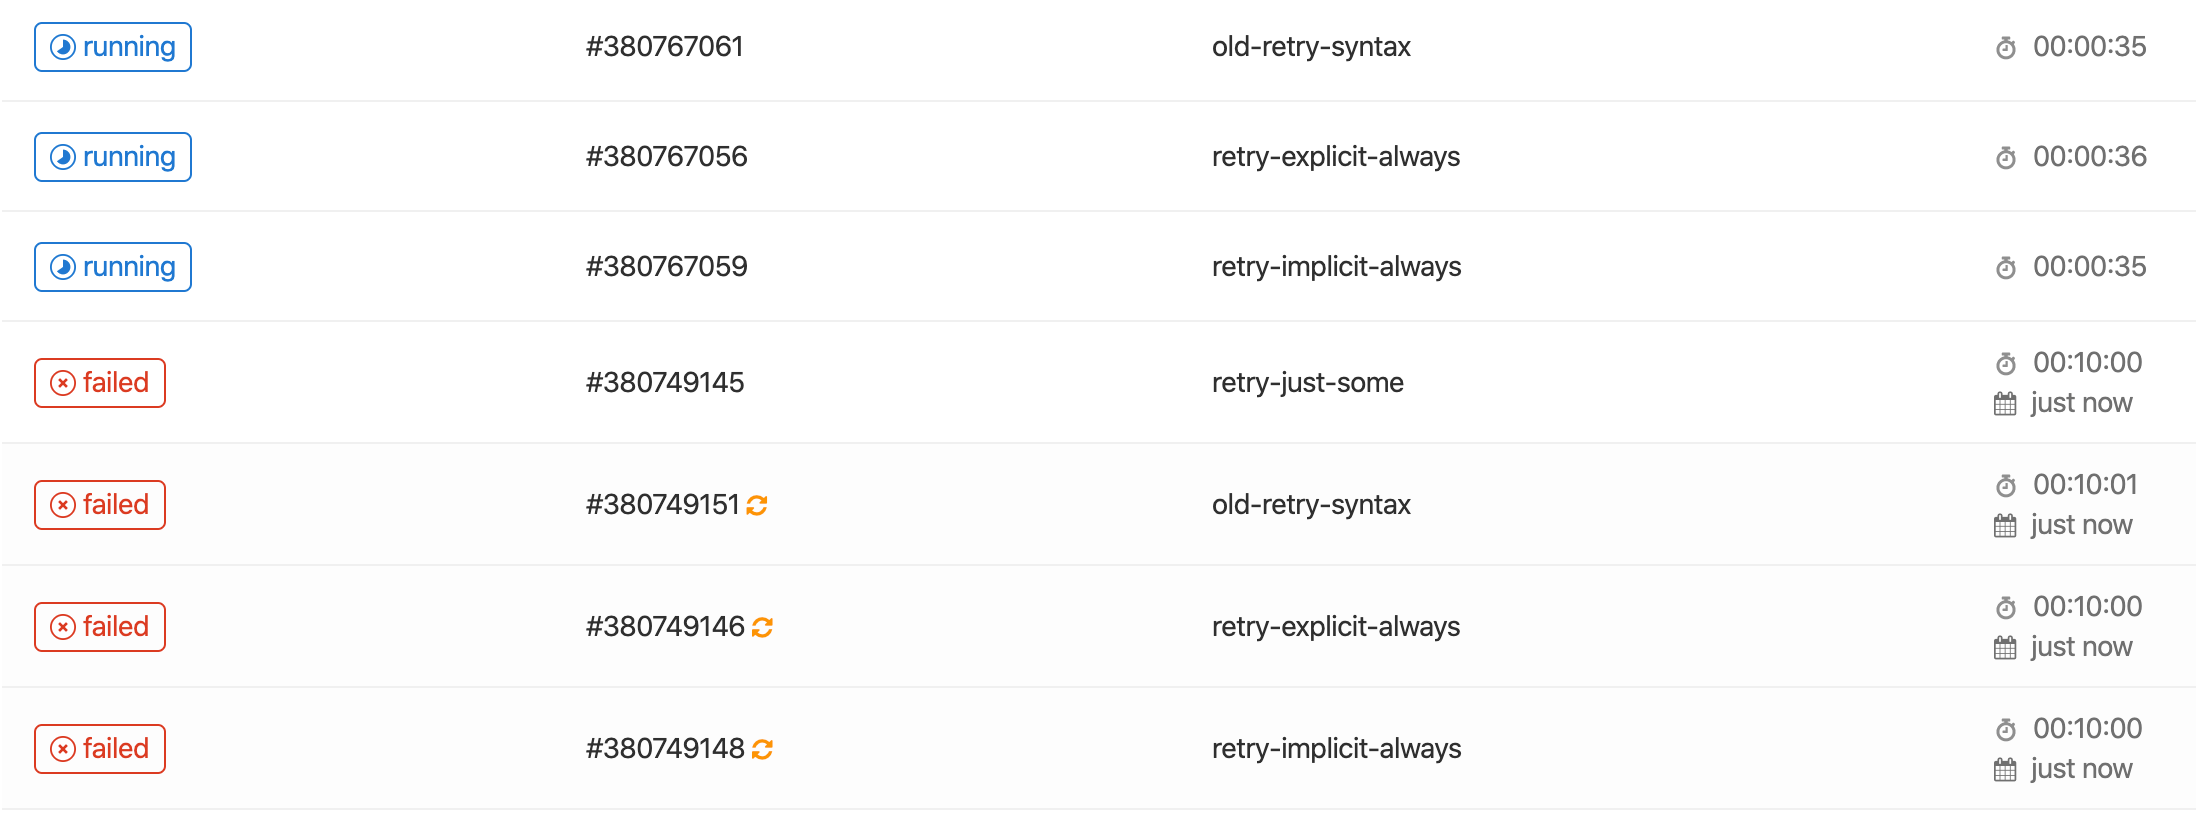Open job link #380749145
The height and width of the screenshot is (832, 2196).
(665, 383)
